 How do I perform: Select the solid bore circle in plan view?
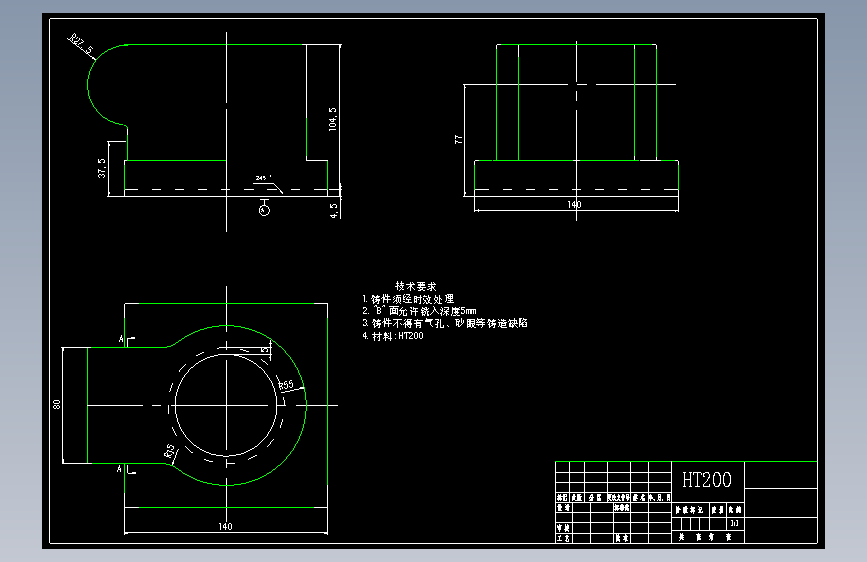coord(226,405)
